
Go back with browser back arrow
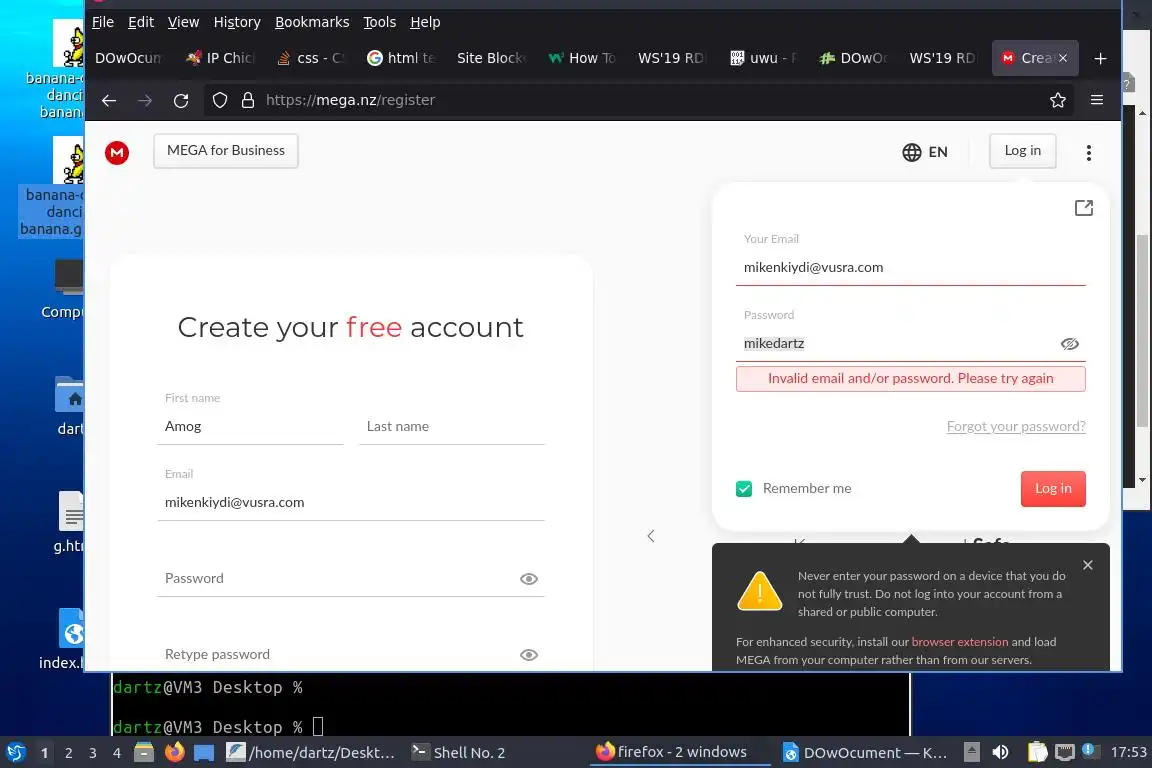[x=109, y=101]
